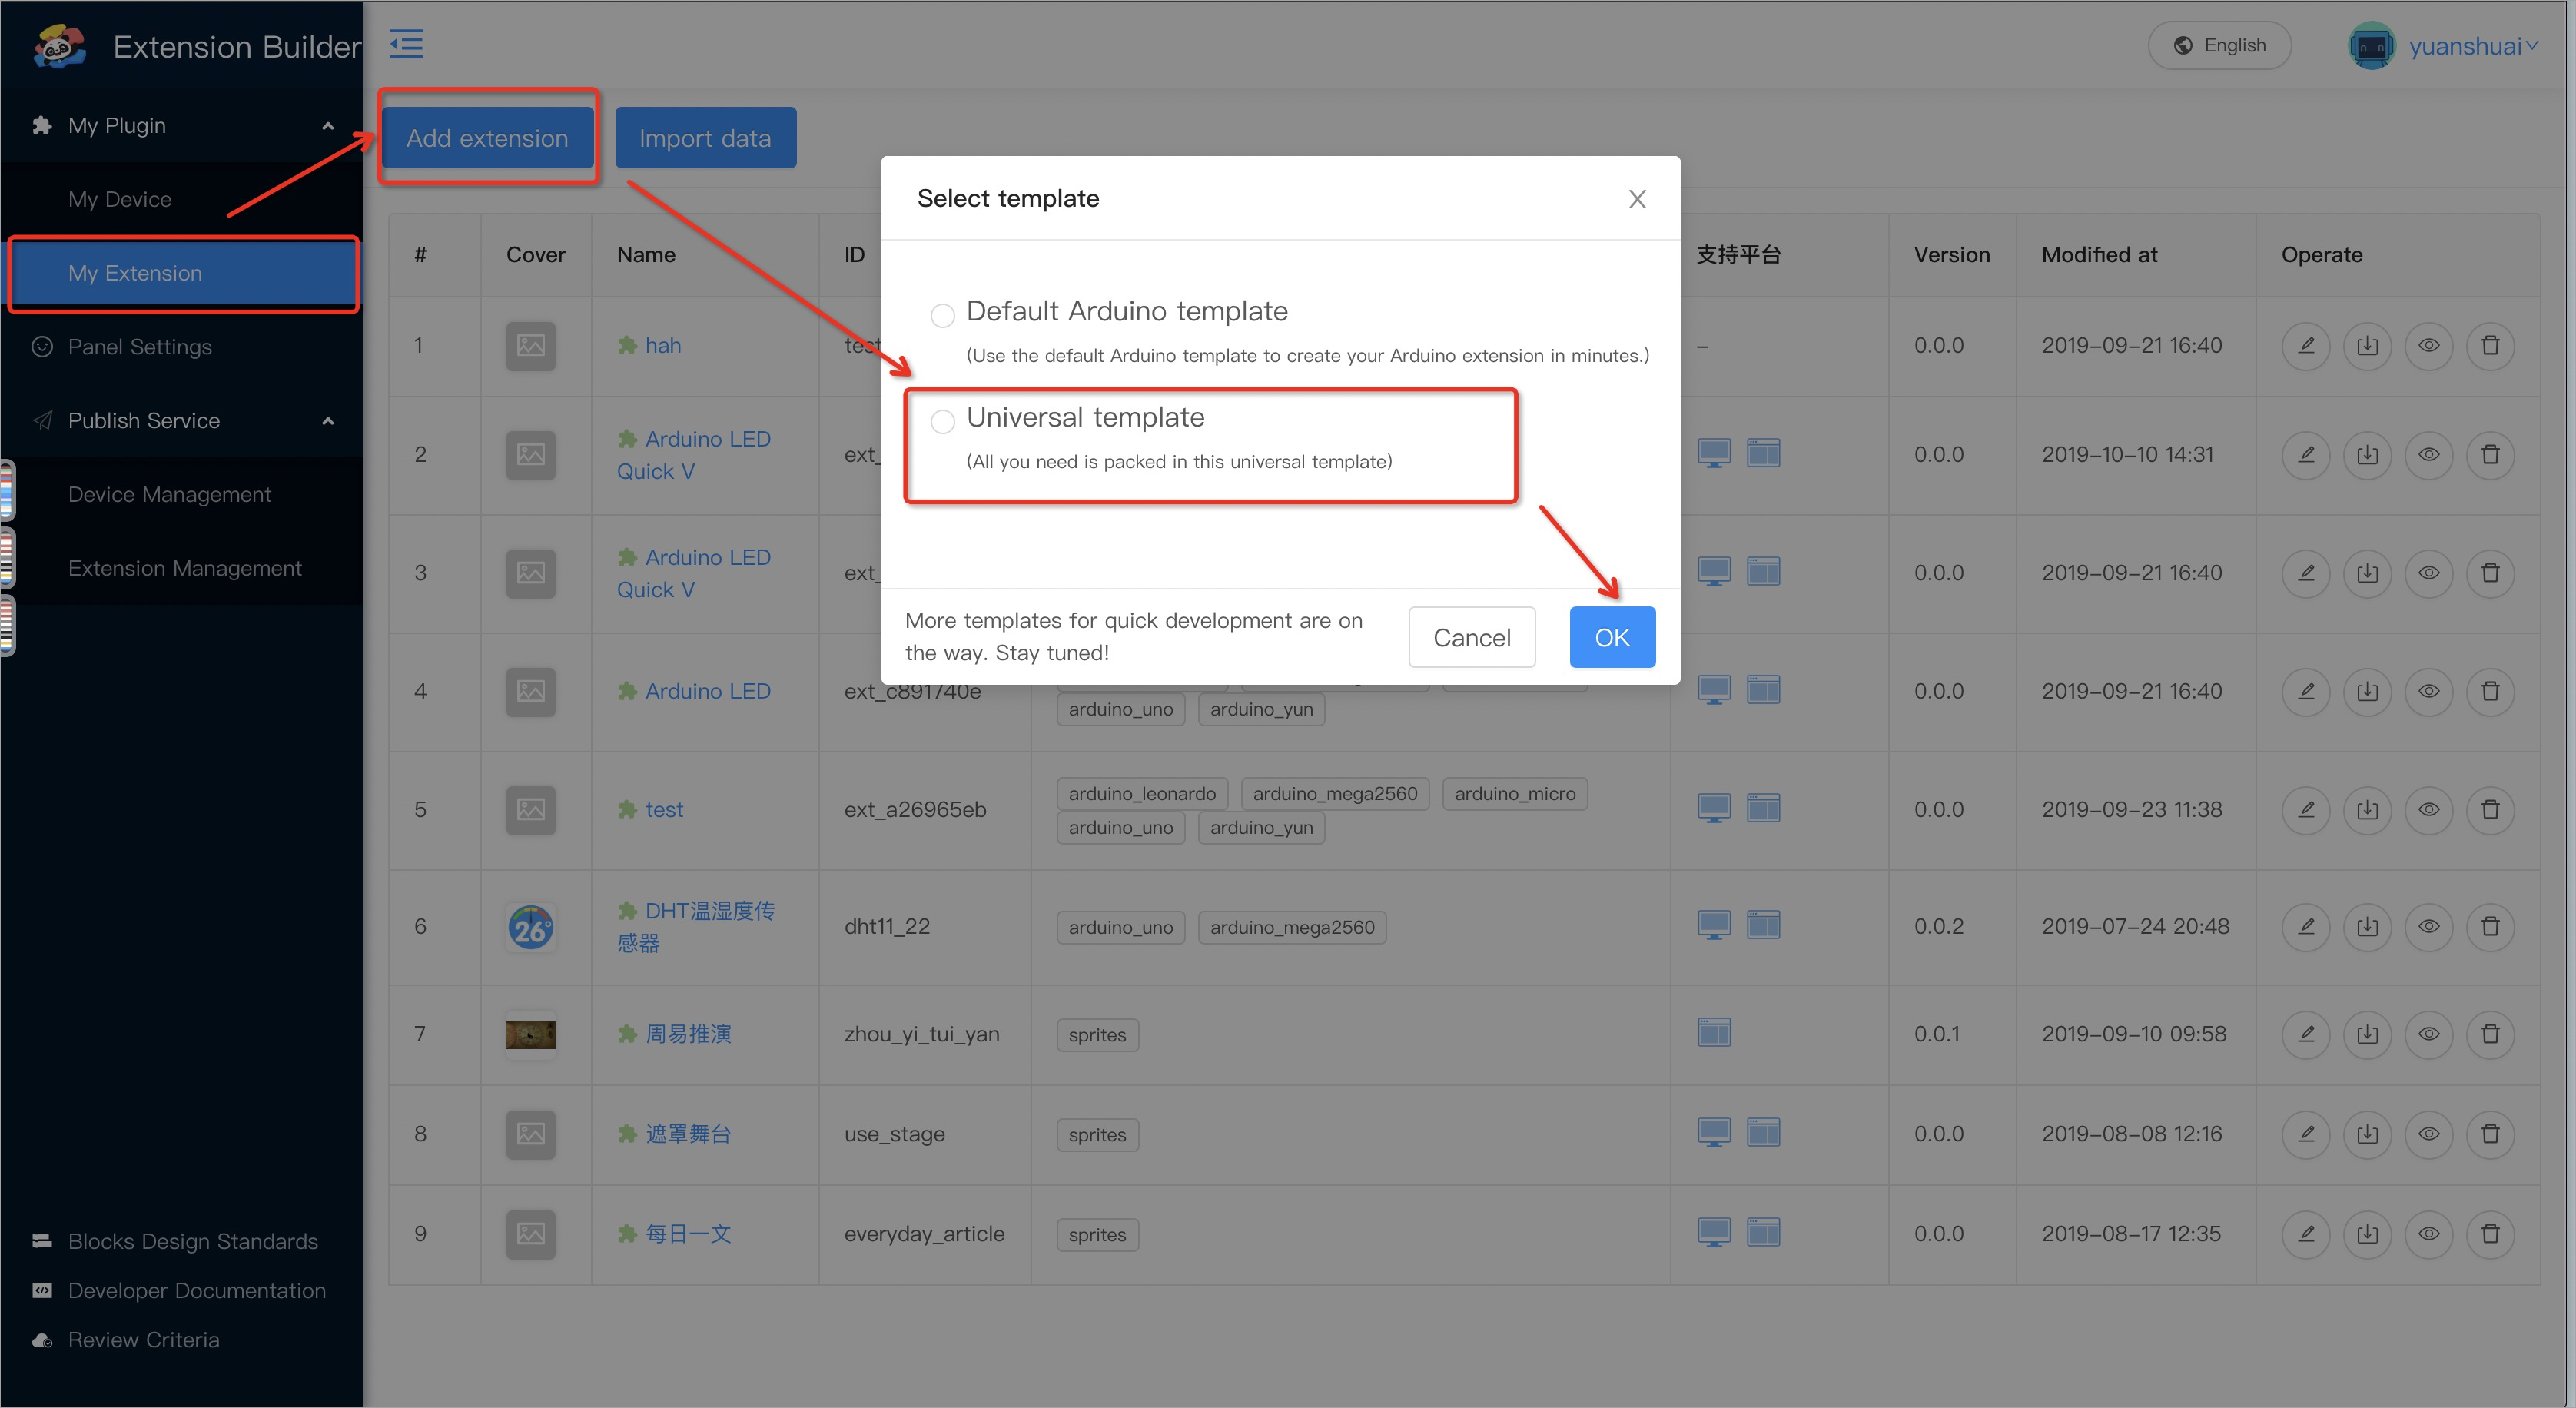Click download icon in 遮罩舞台 row

point(2367,1134)
